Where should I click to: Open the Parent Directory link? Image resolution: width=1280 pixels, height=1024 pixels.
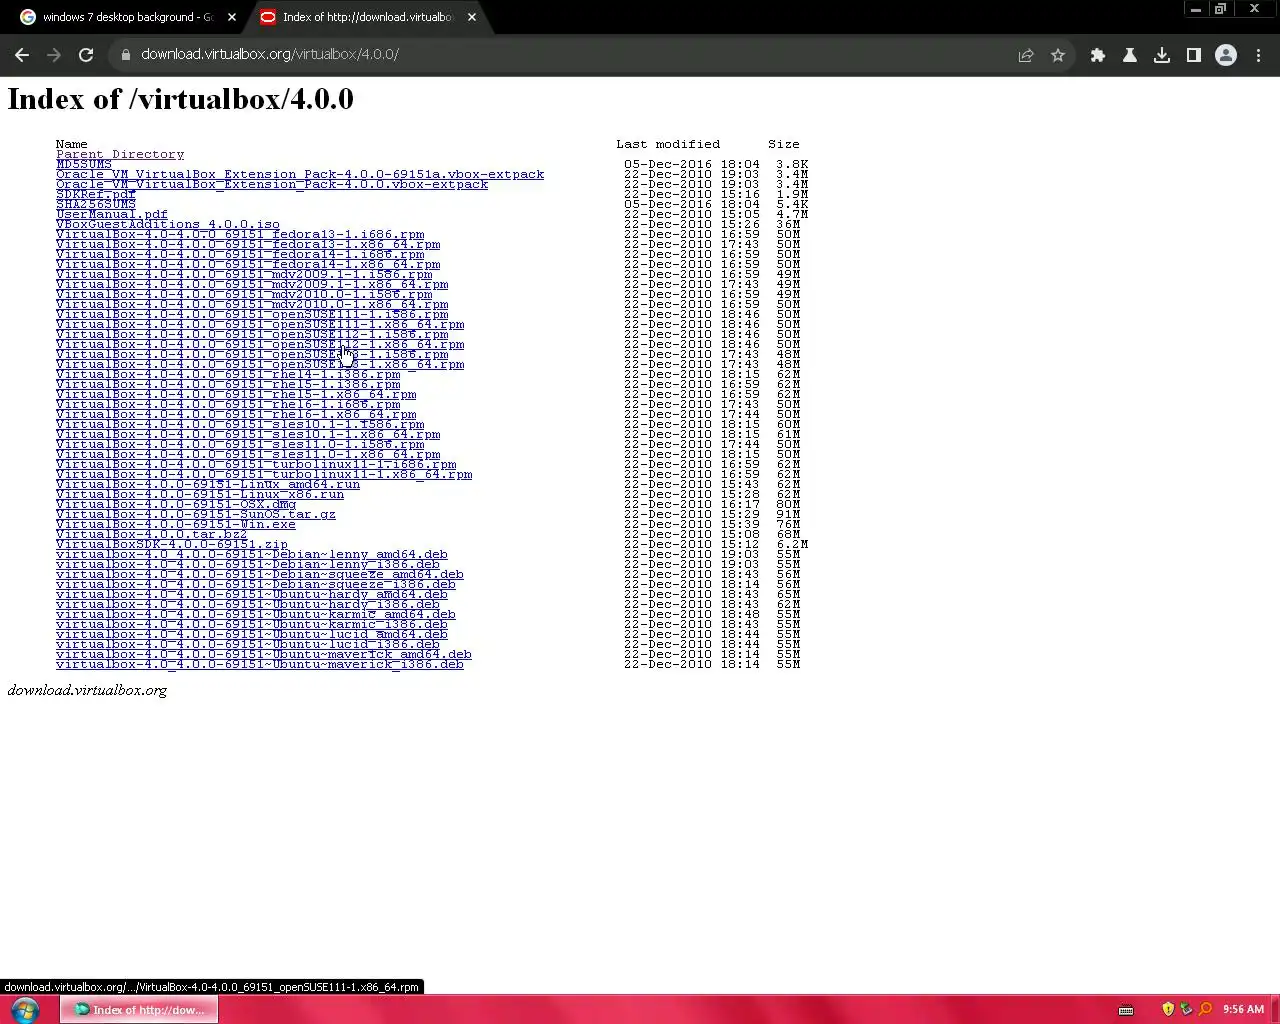click(x=120, y=154)
